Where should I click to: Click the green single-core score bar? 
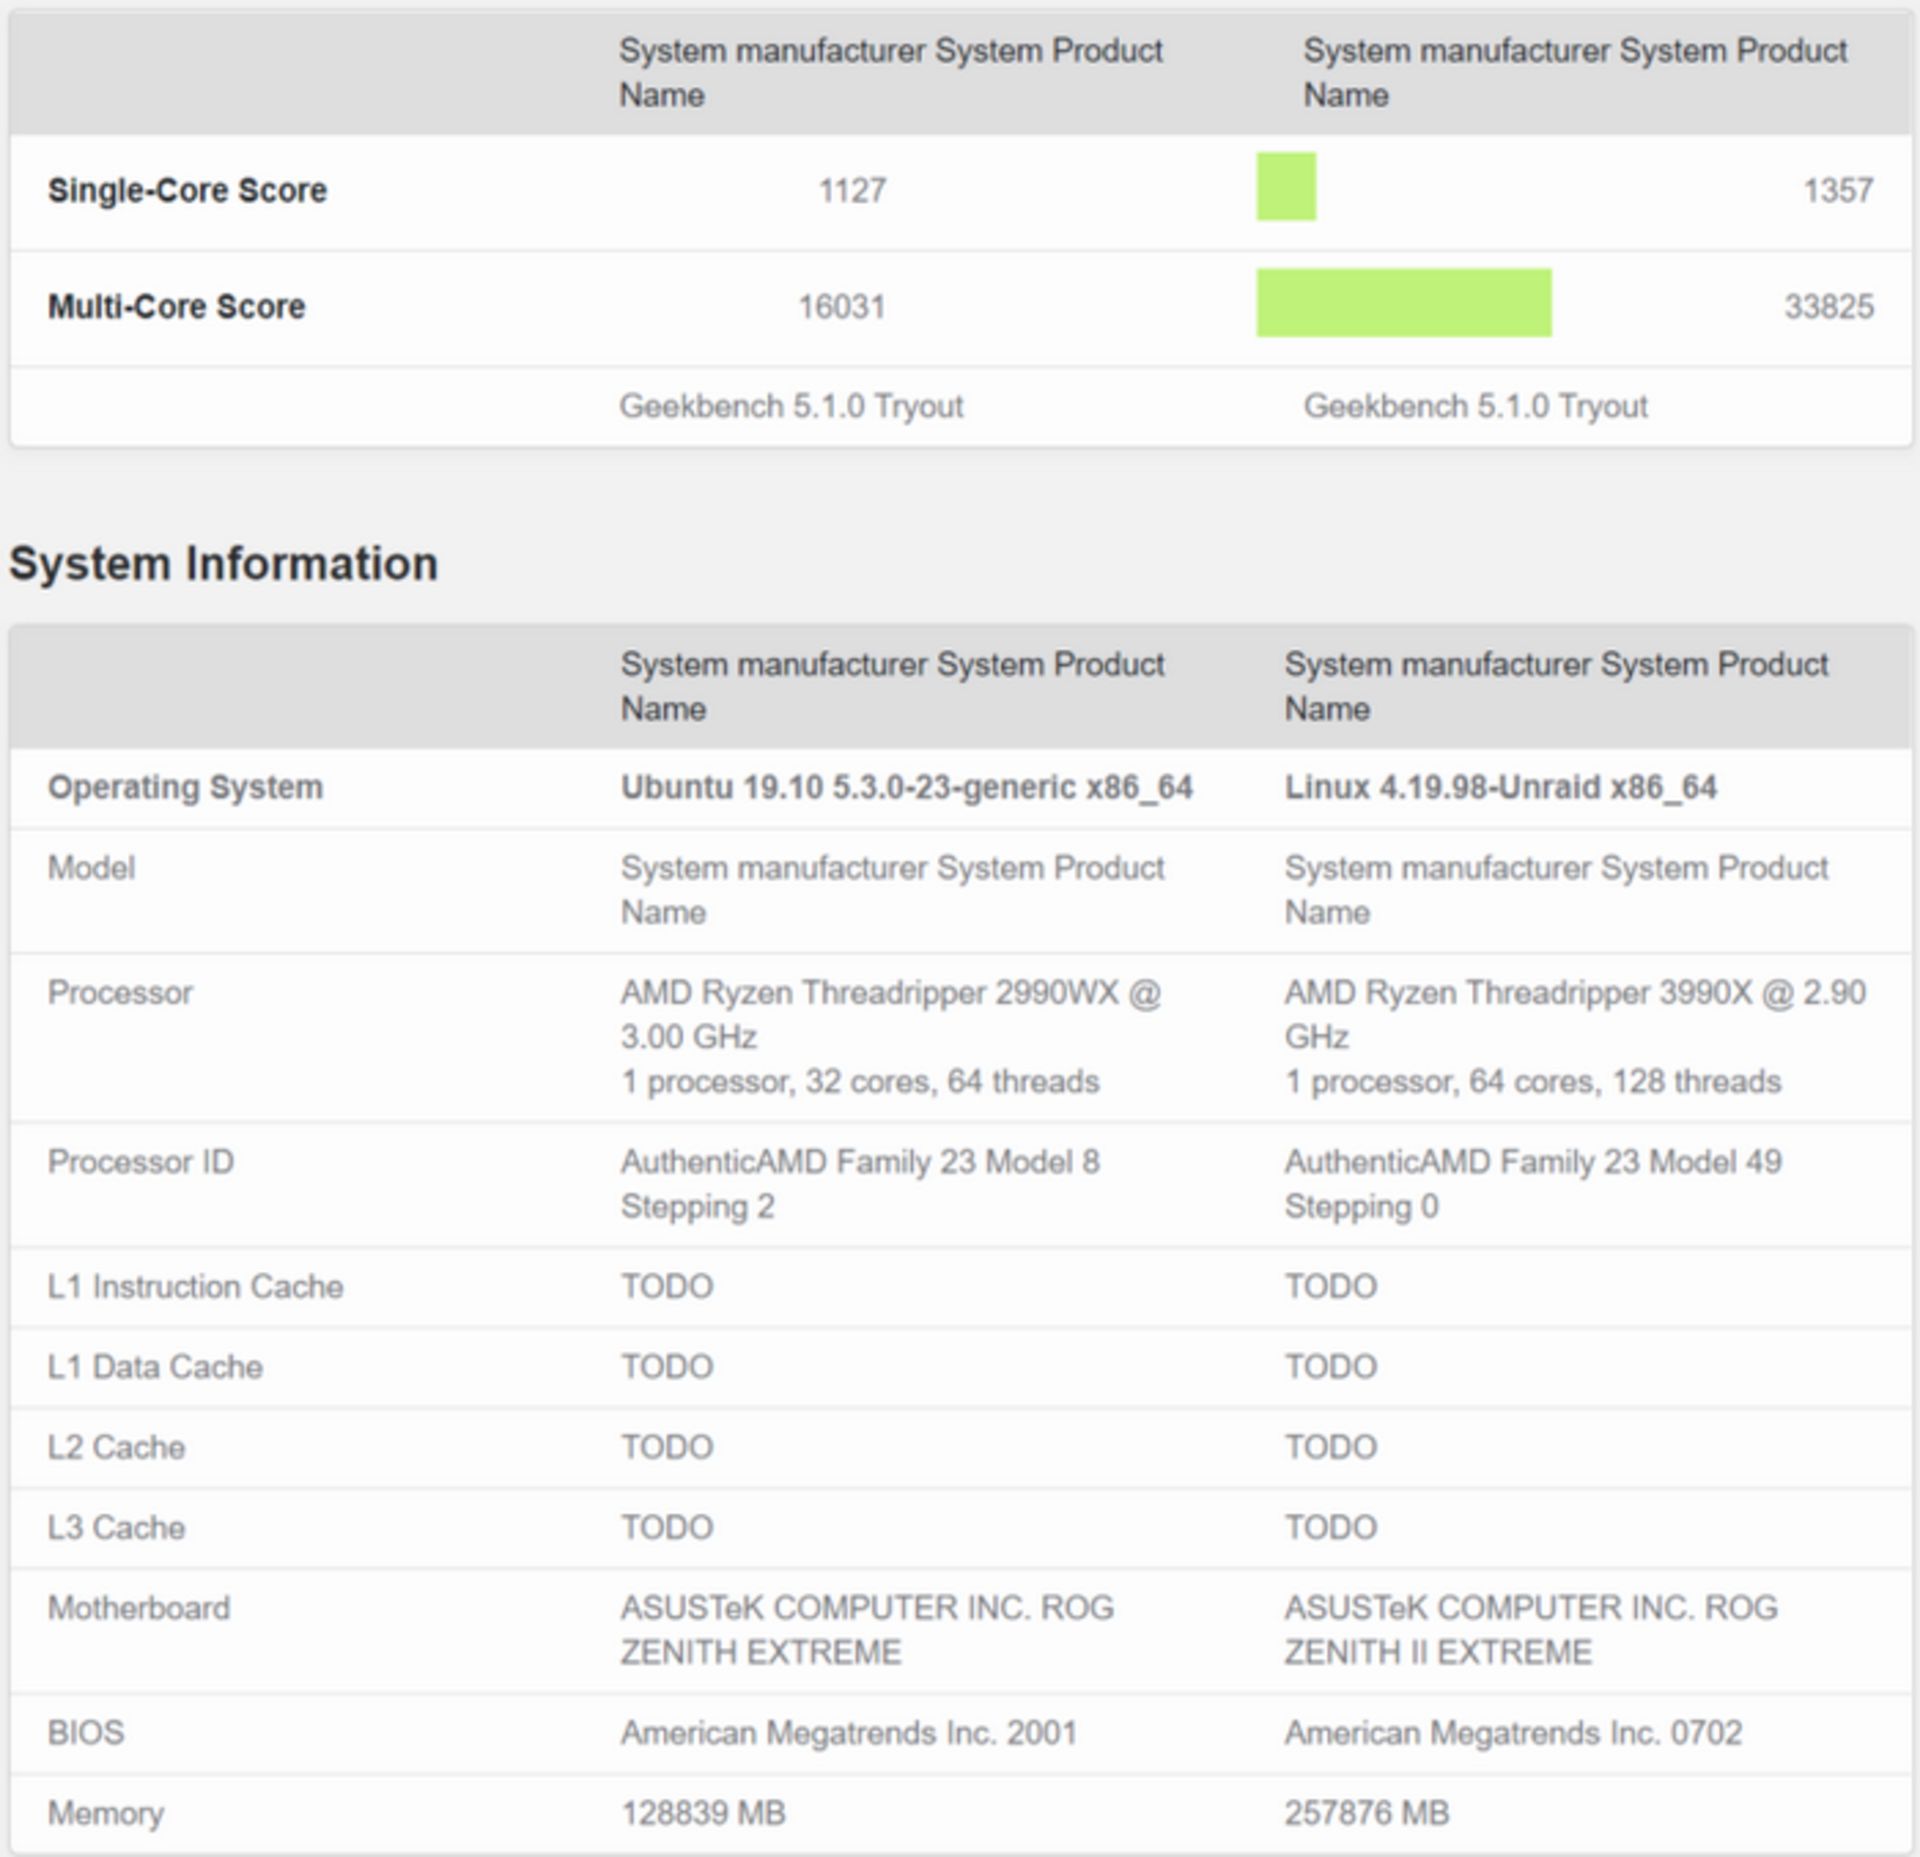[x=1286, y=187]
